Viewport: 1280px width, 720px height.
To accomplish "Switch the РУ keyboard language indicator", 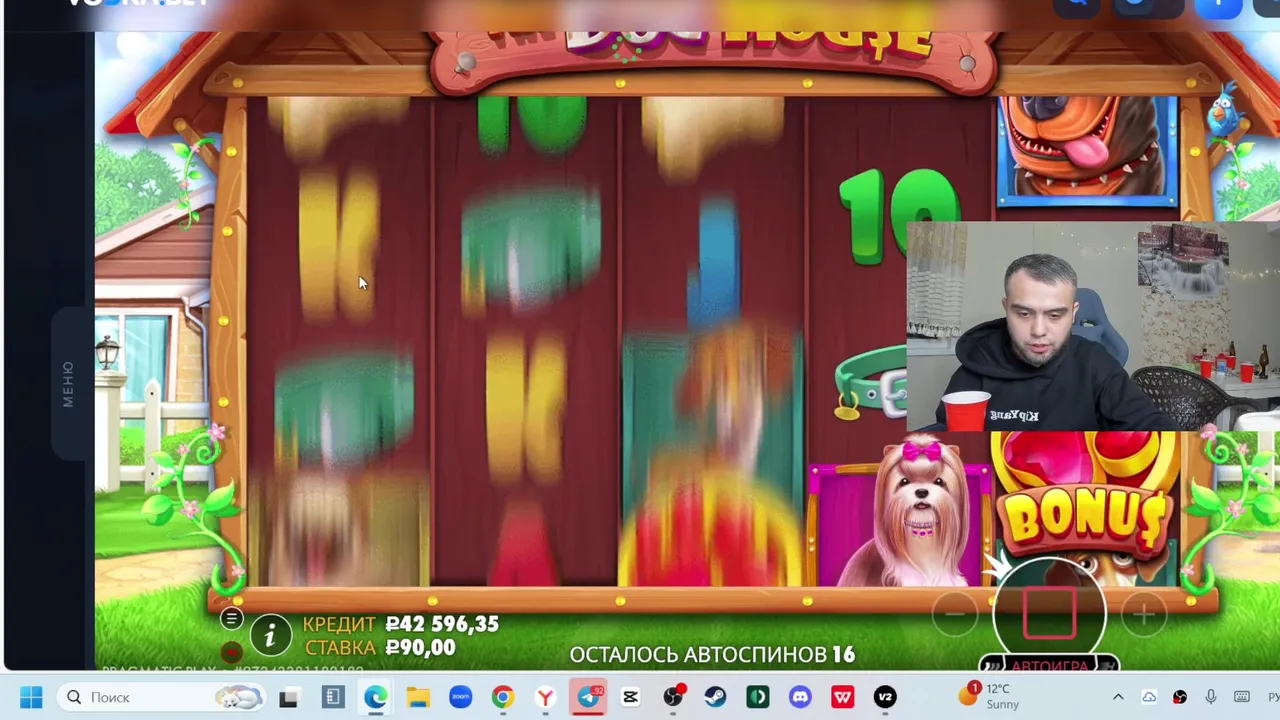I will (1273, 697).
